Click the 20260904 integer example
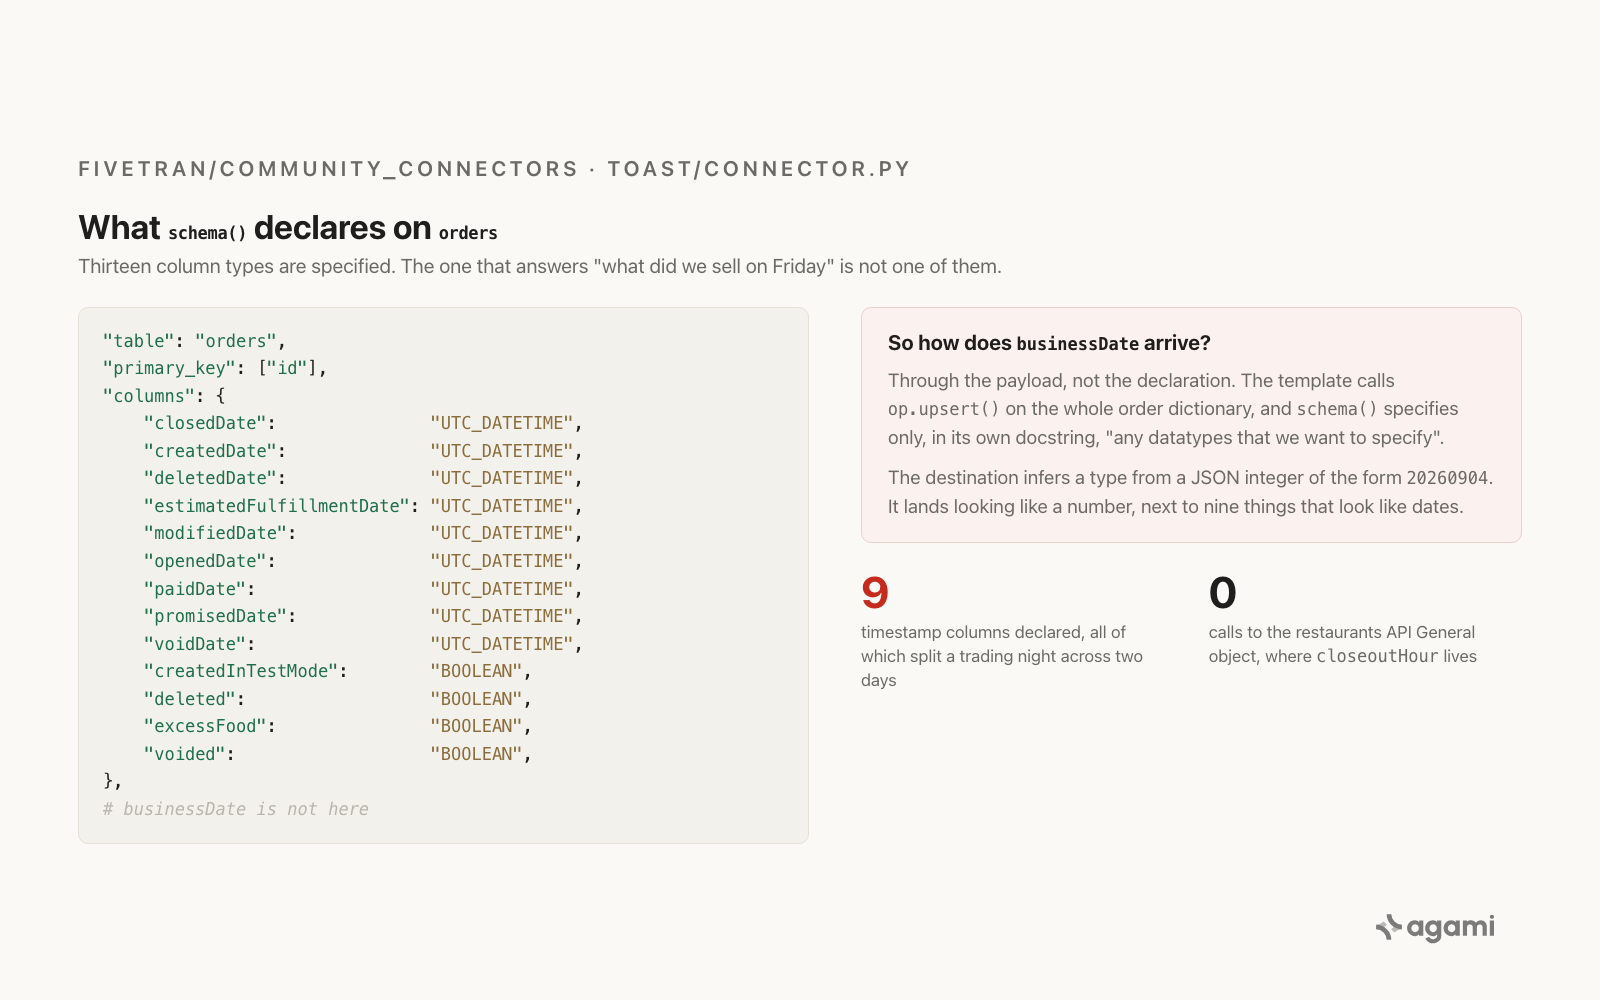 pos(1447,478)
